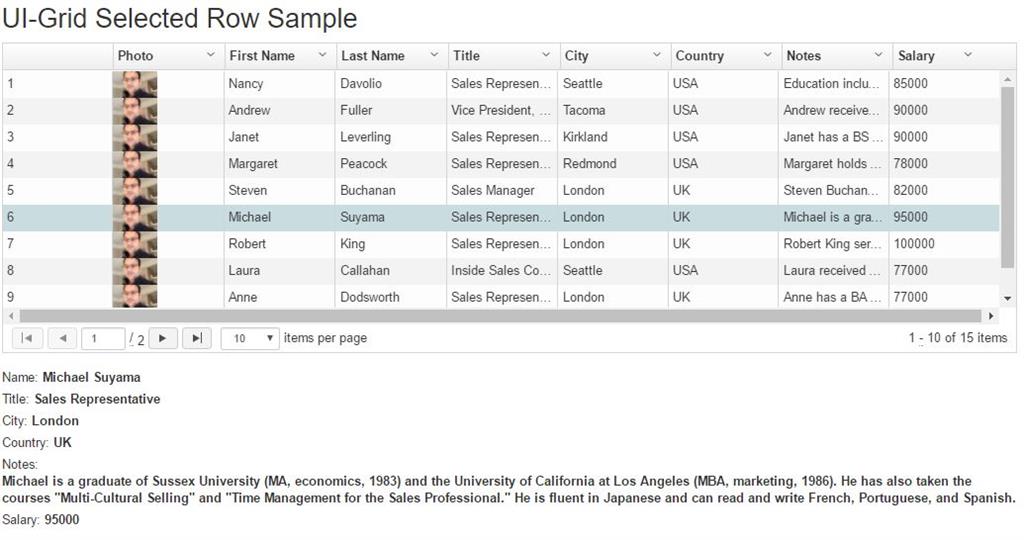The image size is (1024, 540).
Task: Go to the next page
Action: [163, 338]
